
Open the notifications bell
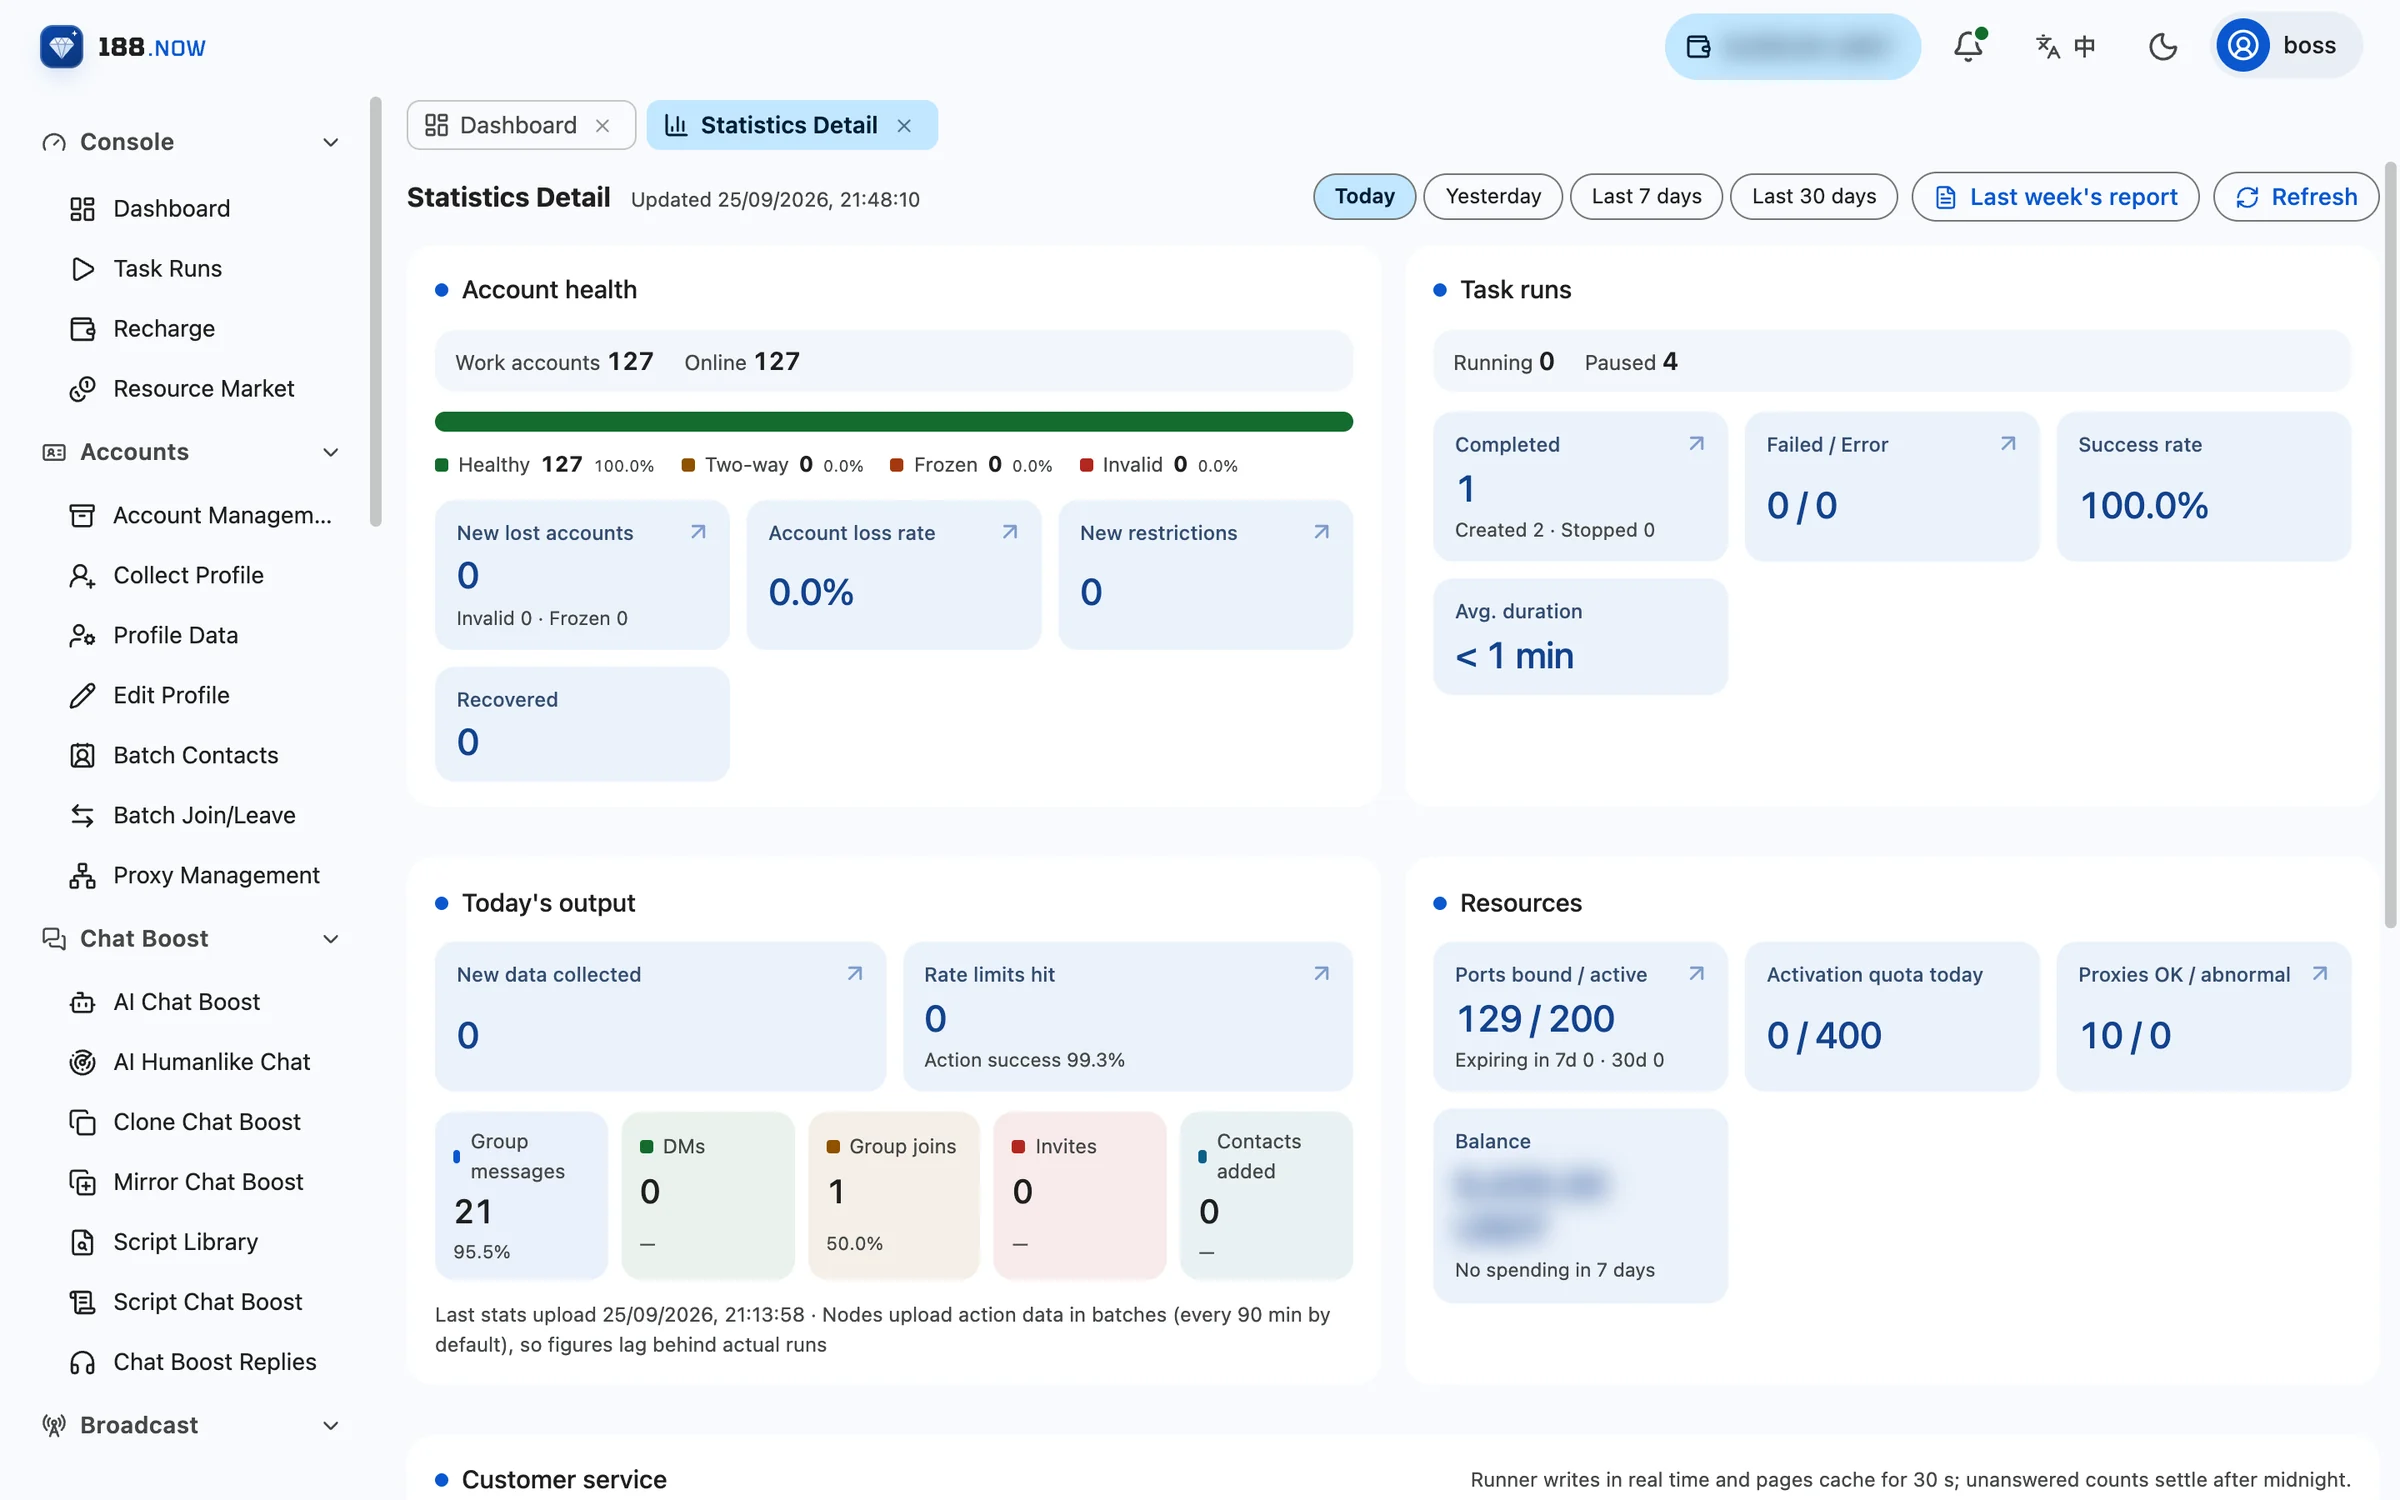pyautogui.click(x=1968, y=46)
